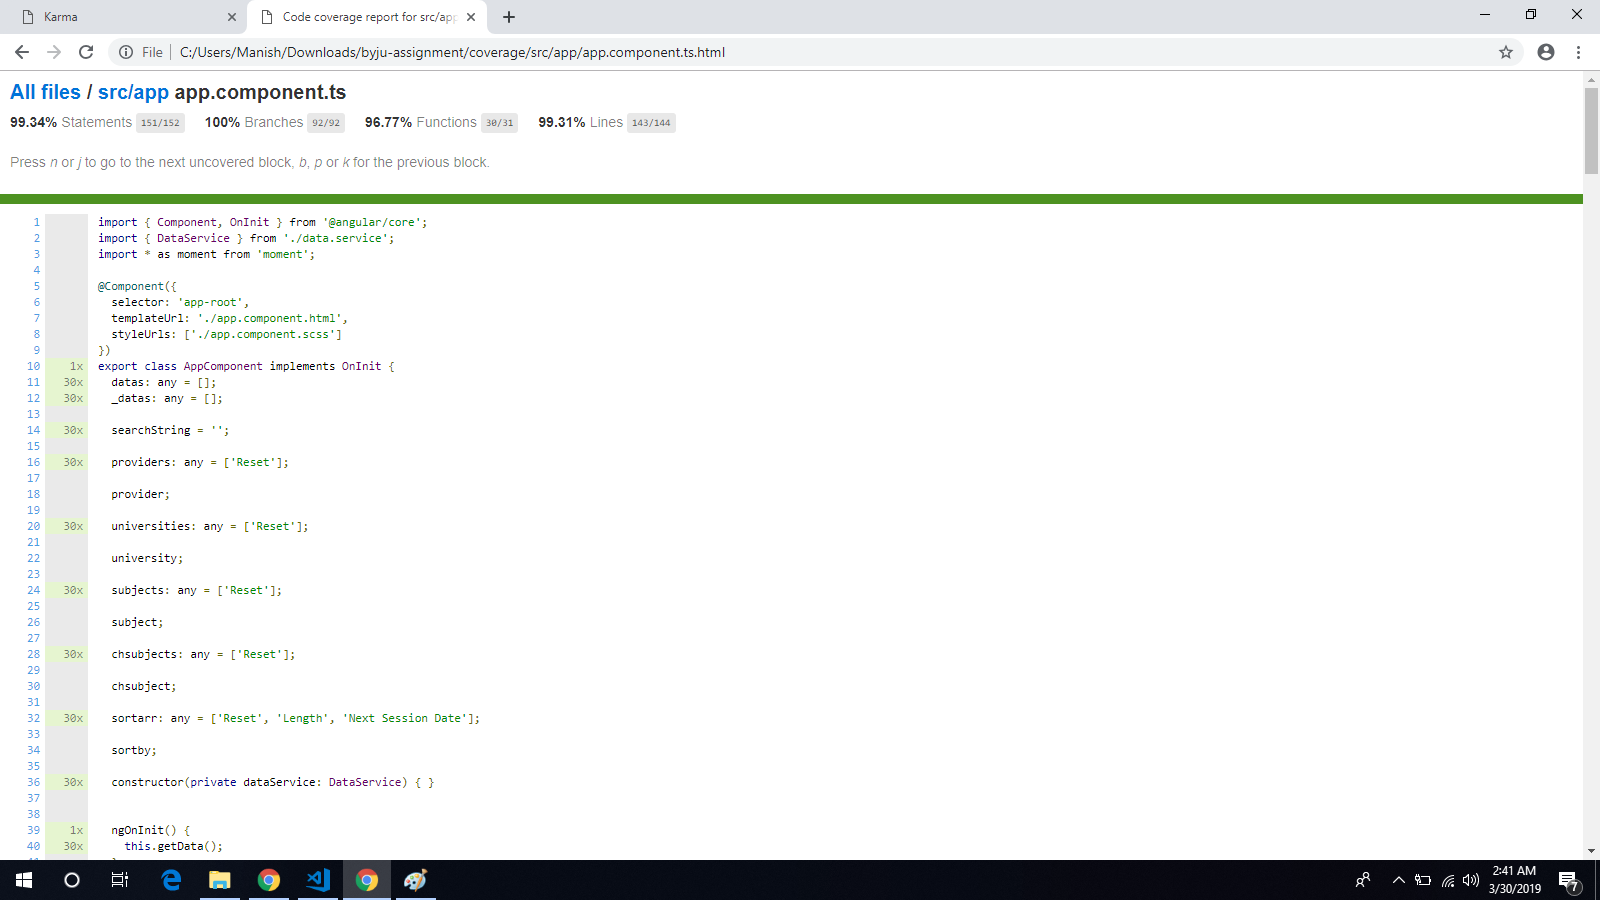The width and height of the screenshot is (1600, 900).
Task: Open the src/app breadcrumb link
Action: click(133, 92)
